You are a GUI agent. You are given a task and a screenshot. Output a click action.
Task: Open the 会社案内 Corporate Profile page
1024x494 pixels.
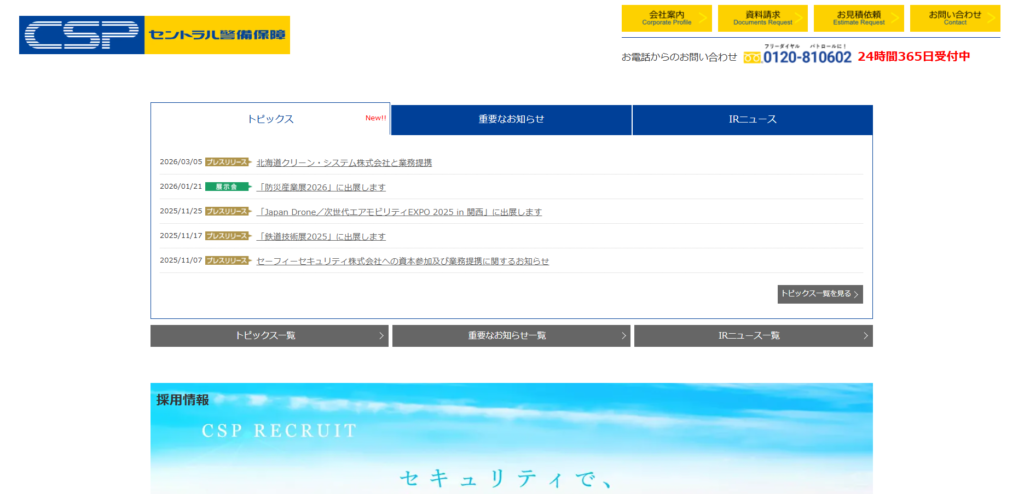(667, 18)
